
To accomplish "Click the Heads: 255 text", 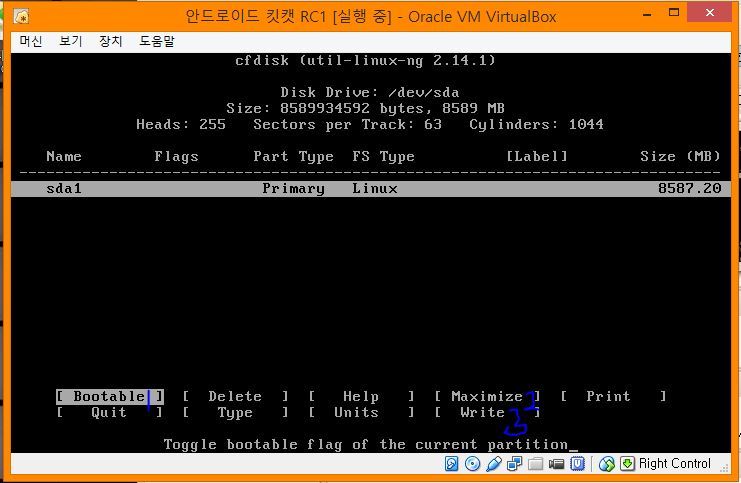I will [x=181, y=124].
